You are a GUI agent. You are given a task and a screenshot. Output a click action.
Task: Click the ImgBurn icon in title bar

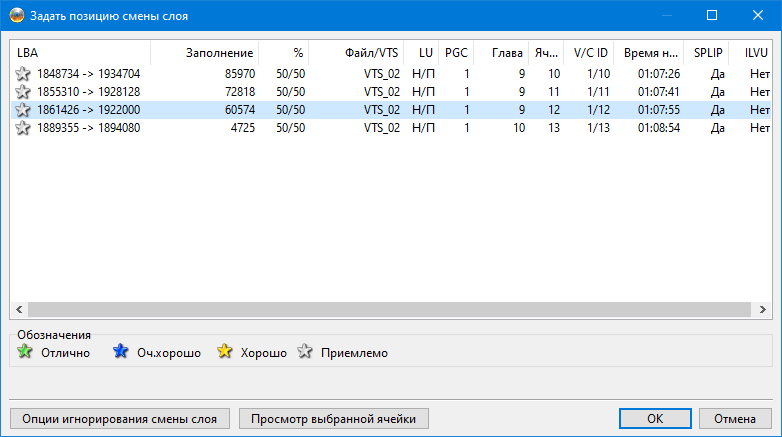(15, 16)
